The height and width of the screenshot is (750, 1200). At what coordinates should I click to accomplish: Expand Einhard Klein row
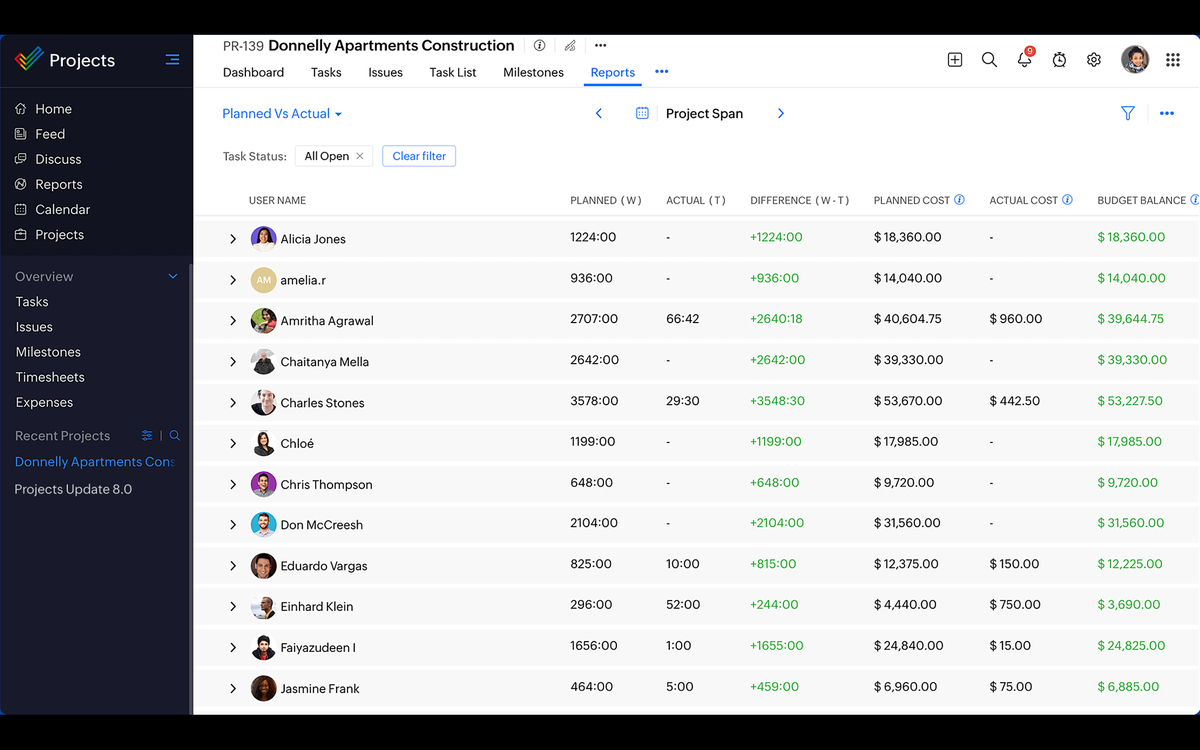tap(233, 607)
